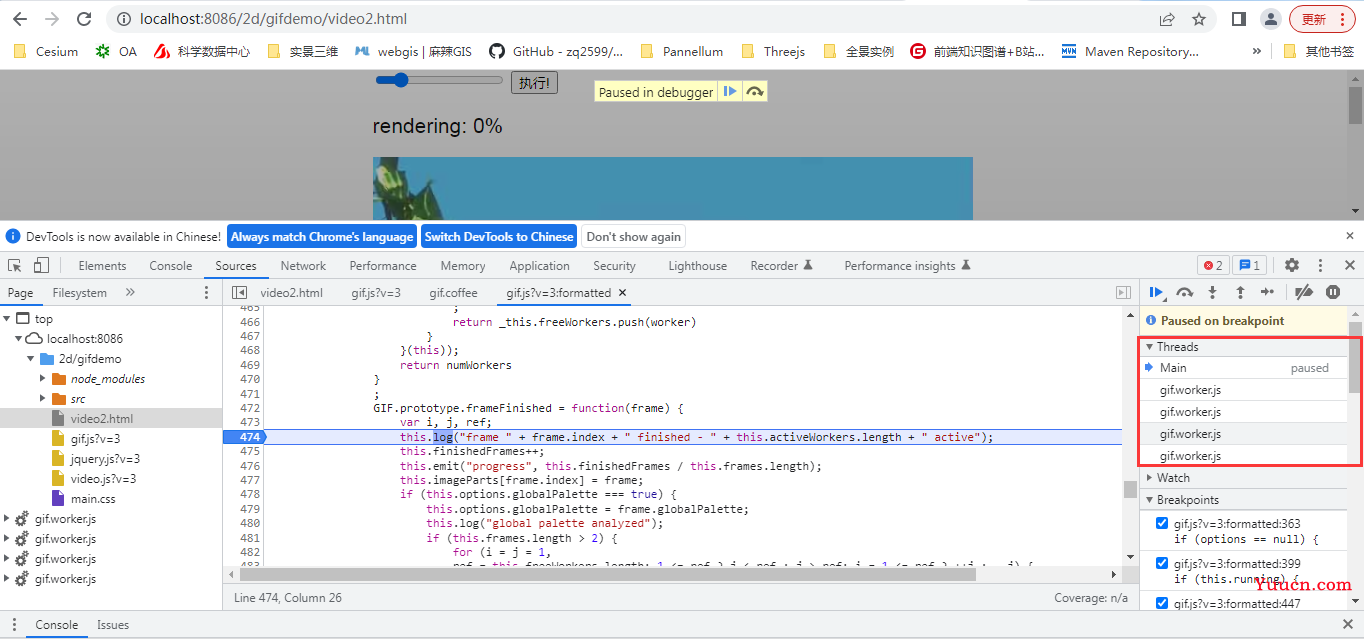Open the navigator pane three-dot menu
This screenshot has width=1364, height=639.
point(207,292)
